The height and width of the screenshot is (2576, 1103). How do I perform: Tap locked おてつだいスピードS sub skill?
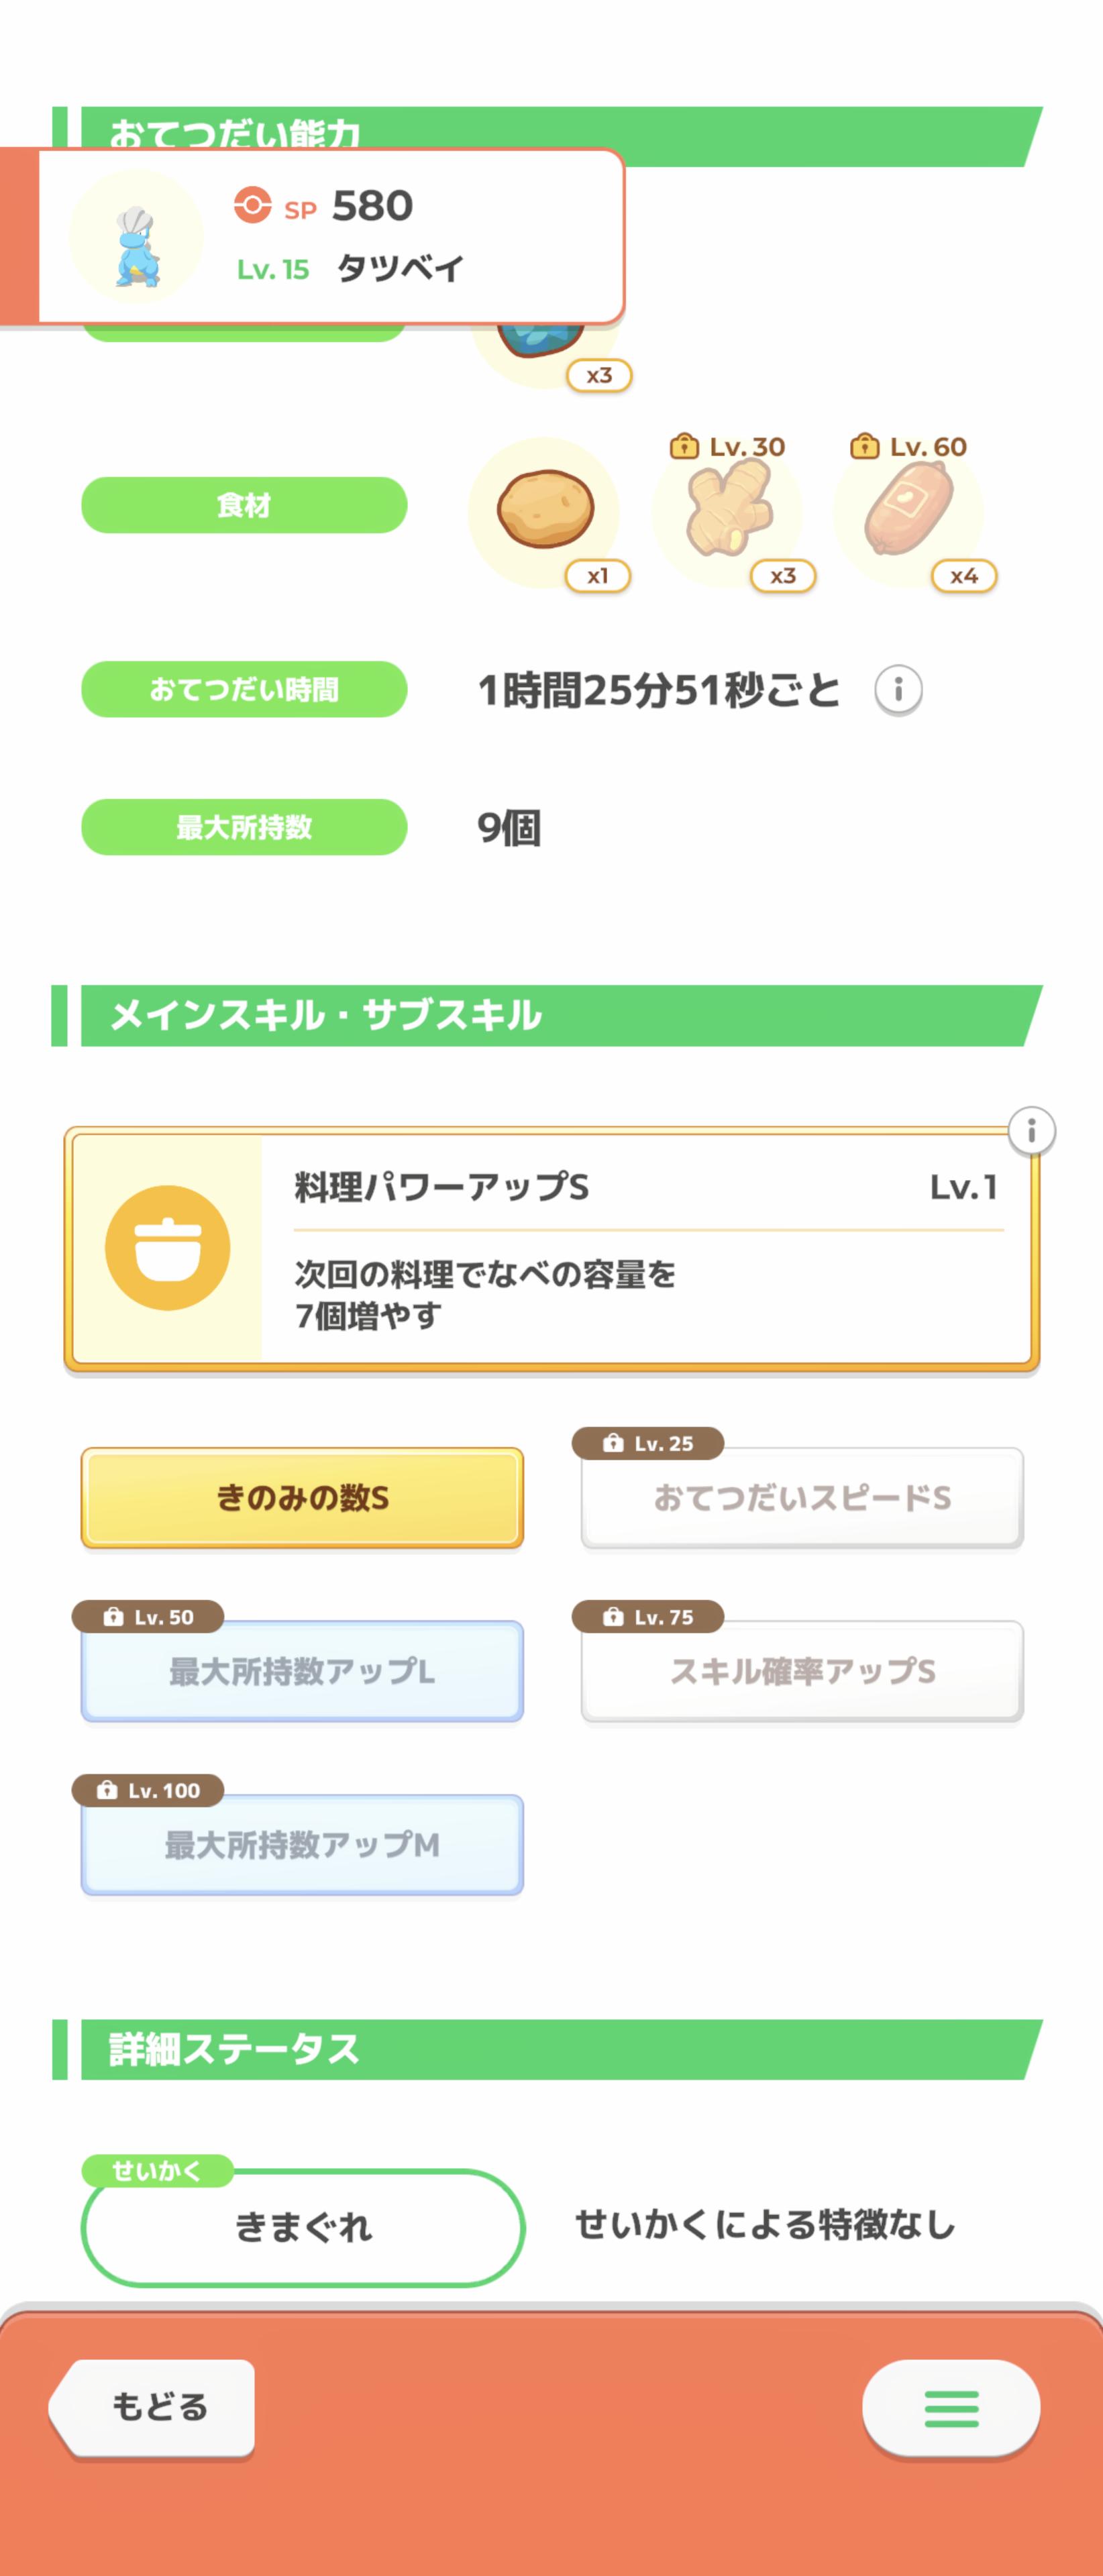click(801, 1497)
